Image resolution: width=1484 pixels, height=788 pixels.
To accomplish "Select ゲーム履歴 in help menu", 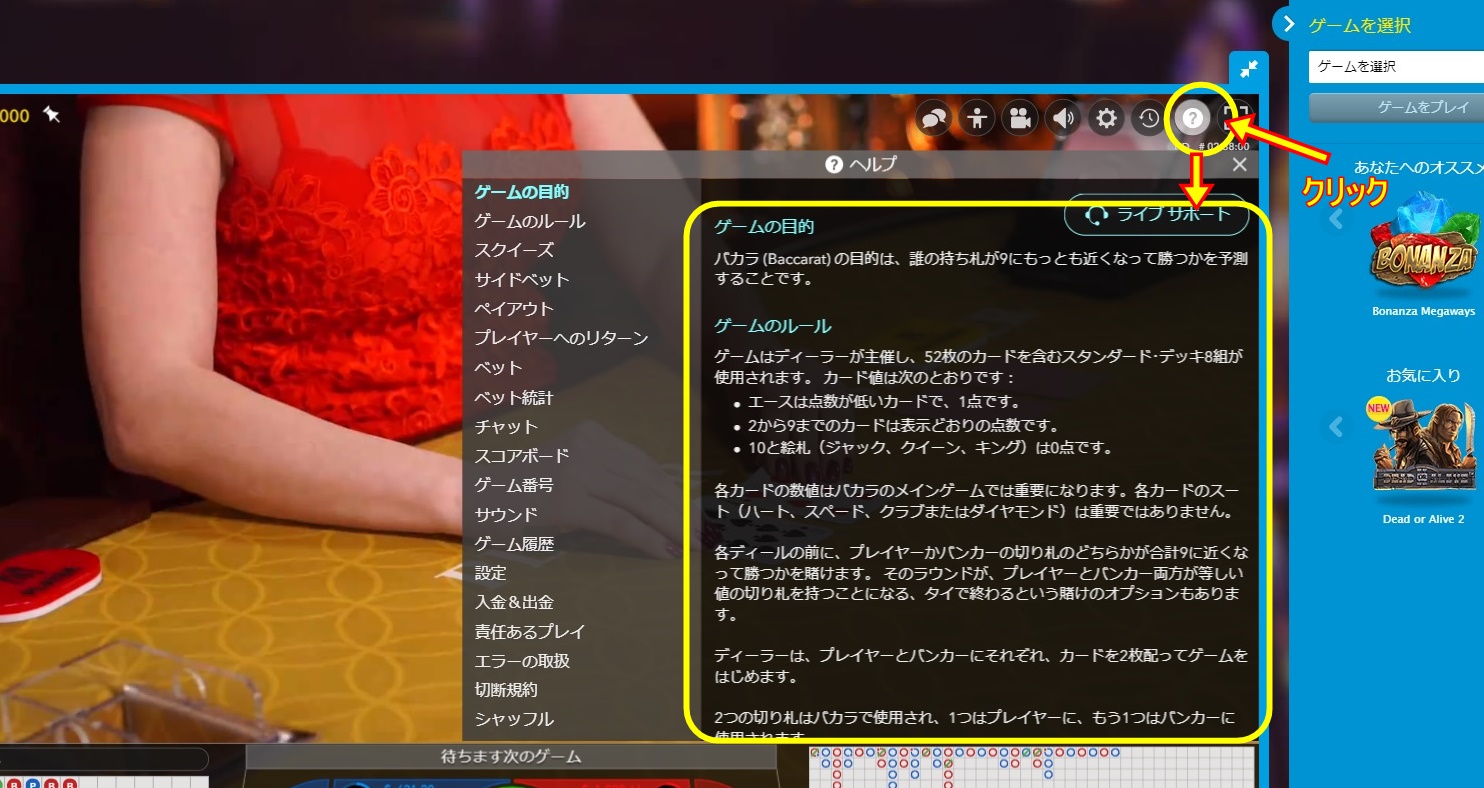I will point(514,543).
